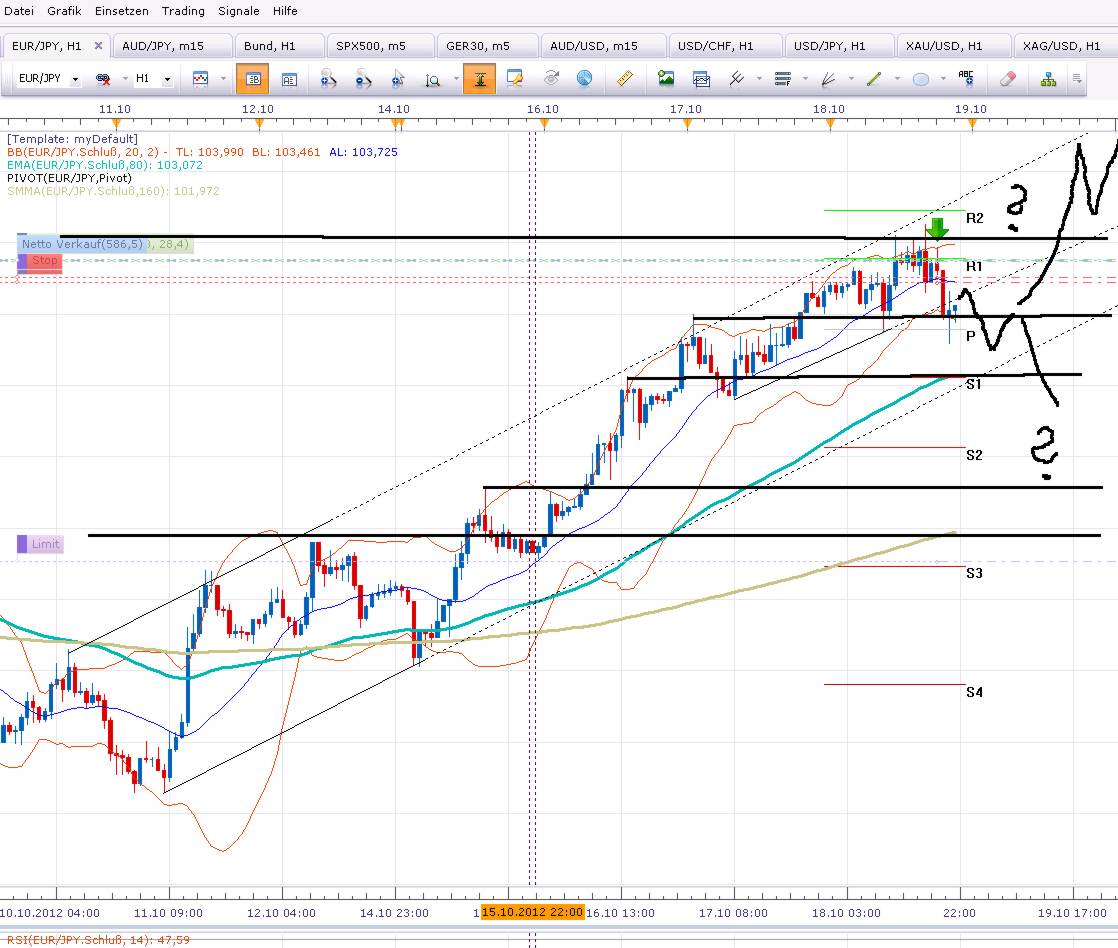The image size is (1118, 948).
Task: Open the Trading menu
Action: coord(183,11)
